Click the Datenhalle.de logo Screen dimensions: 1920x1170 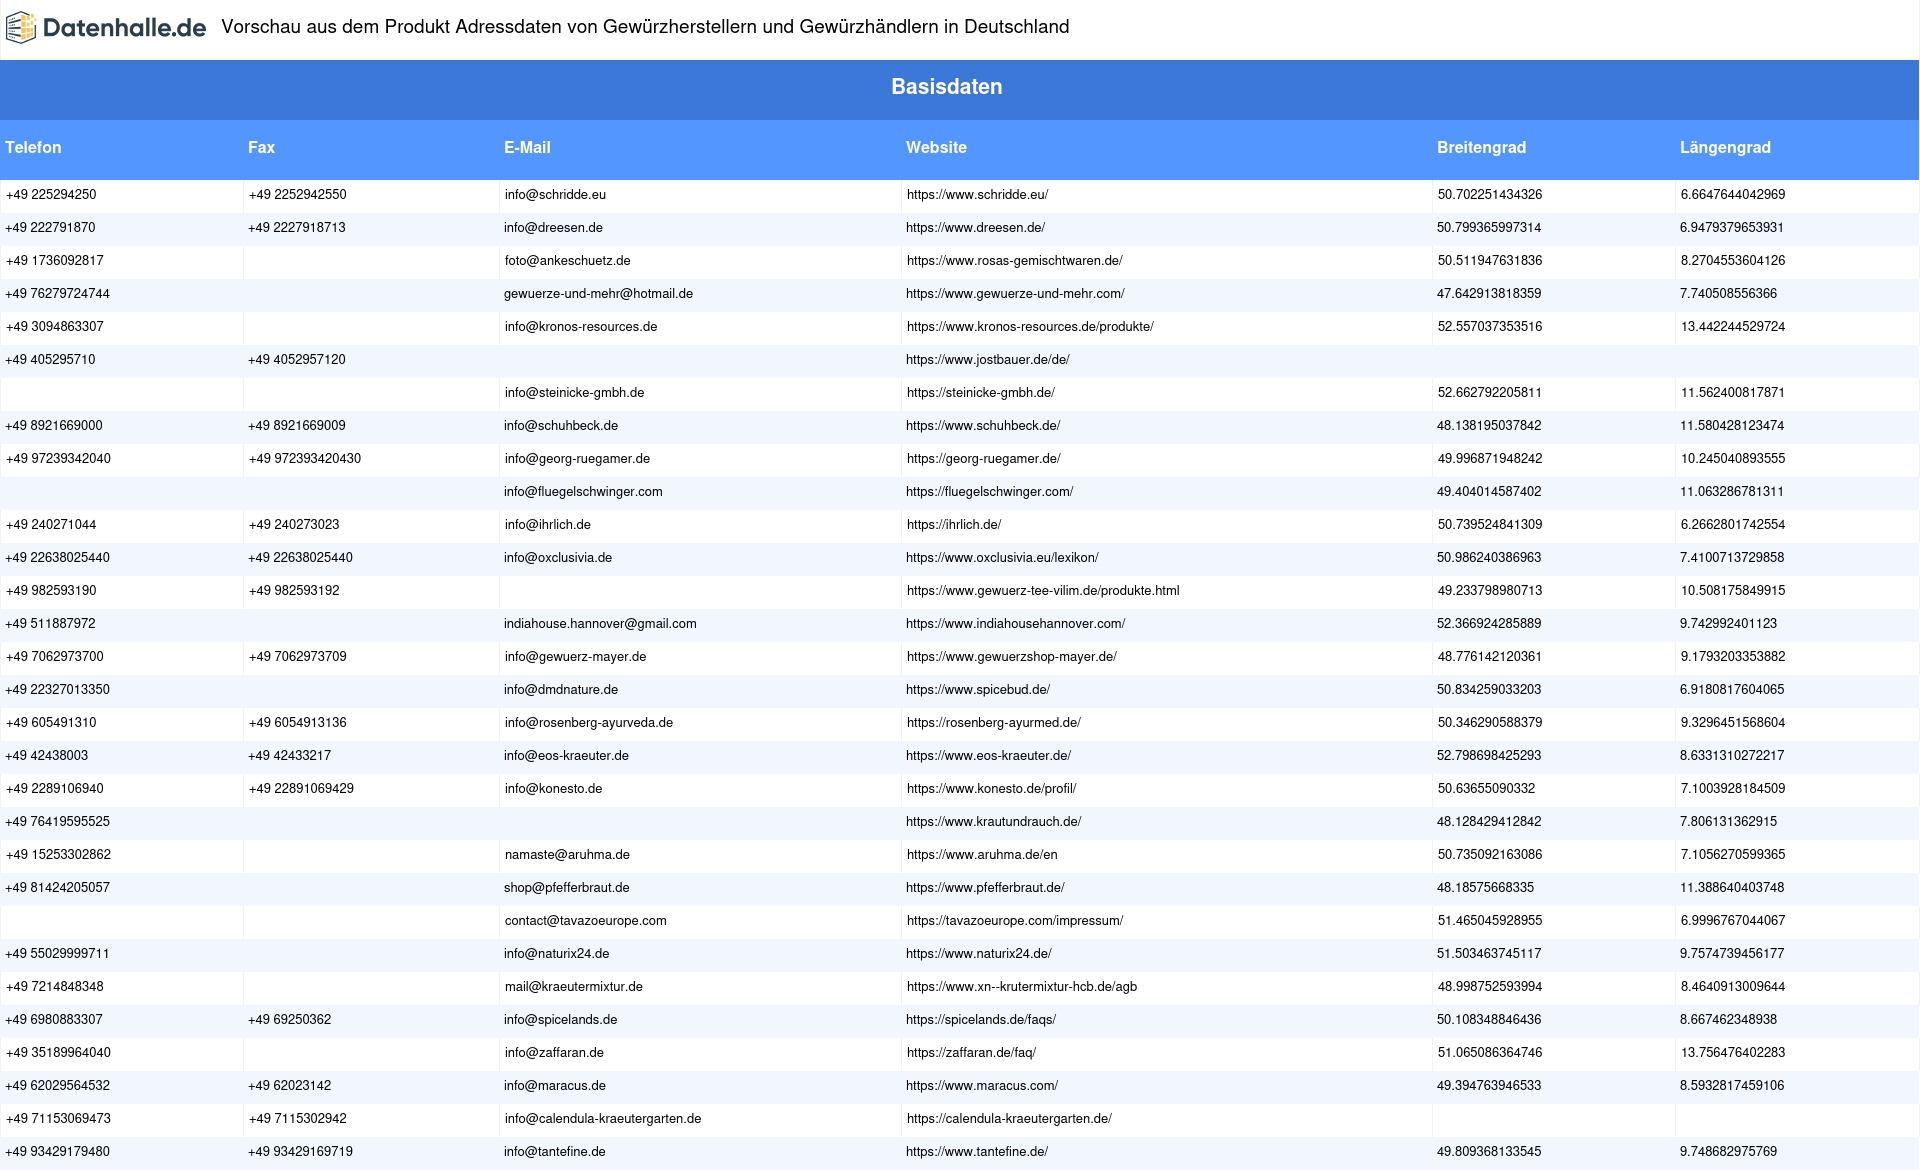(106, 28)
